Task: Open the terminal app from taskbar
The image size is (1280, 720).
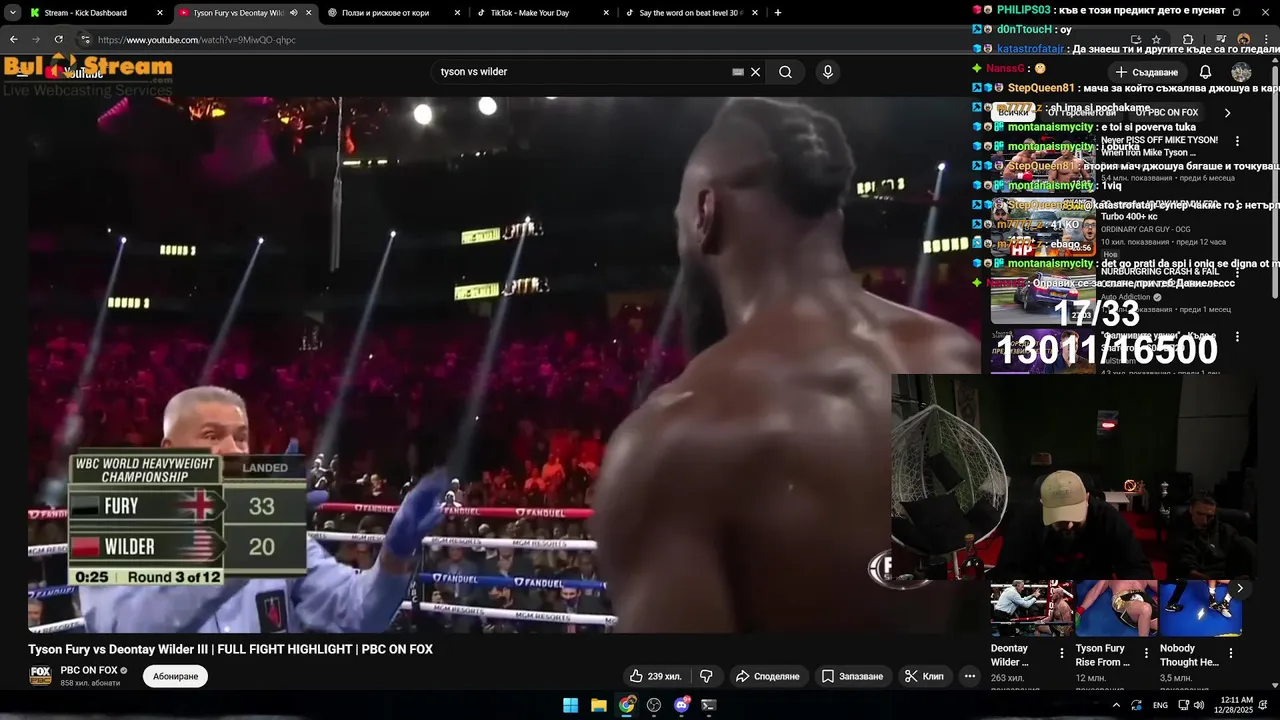Action: (x=709, y=705)
